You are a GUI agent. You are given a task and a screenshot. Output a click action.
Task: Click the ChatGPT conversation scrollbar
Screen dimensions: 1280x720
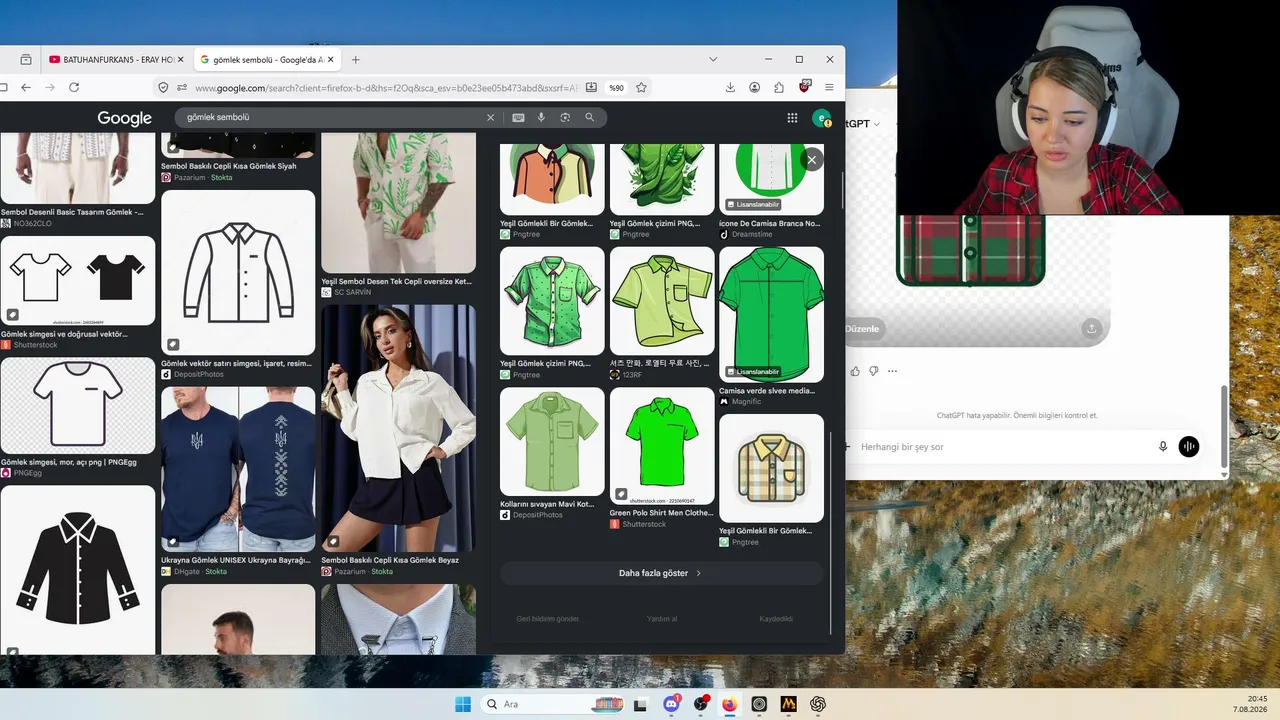click(x=1224, y=425)
